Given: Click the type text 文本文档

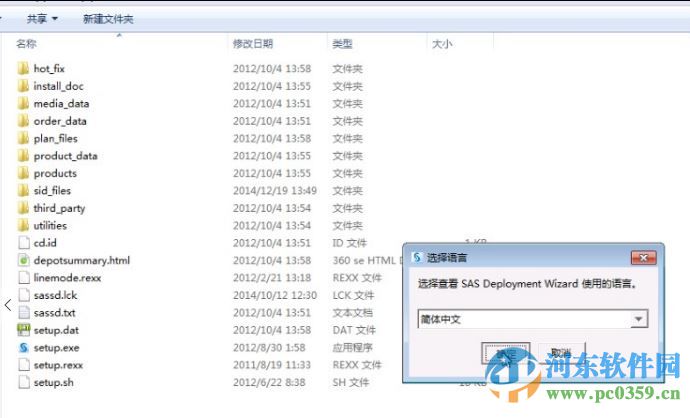Looking at the screenshot, I should tap(352, 313).
